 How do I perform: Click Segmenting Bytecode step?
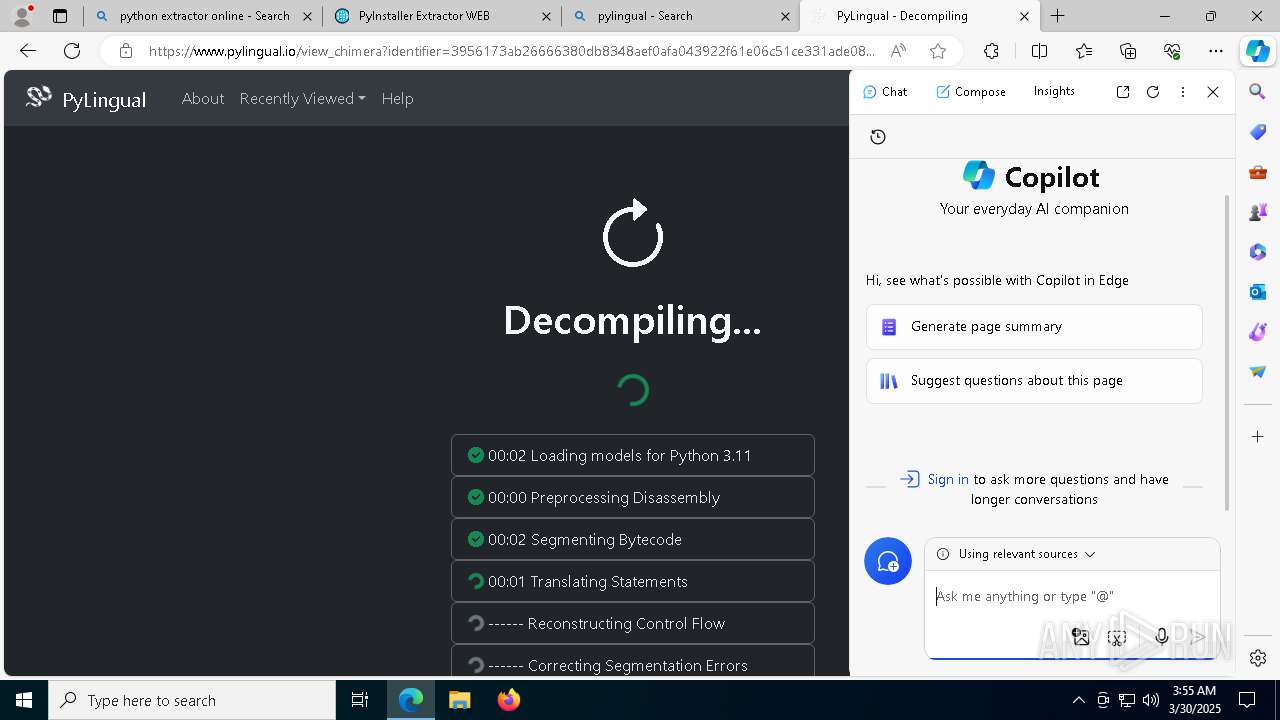[x=633, y=539]
